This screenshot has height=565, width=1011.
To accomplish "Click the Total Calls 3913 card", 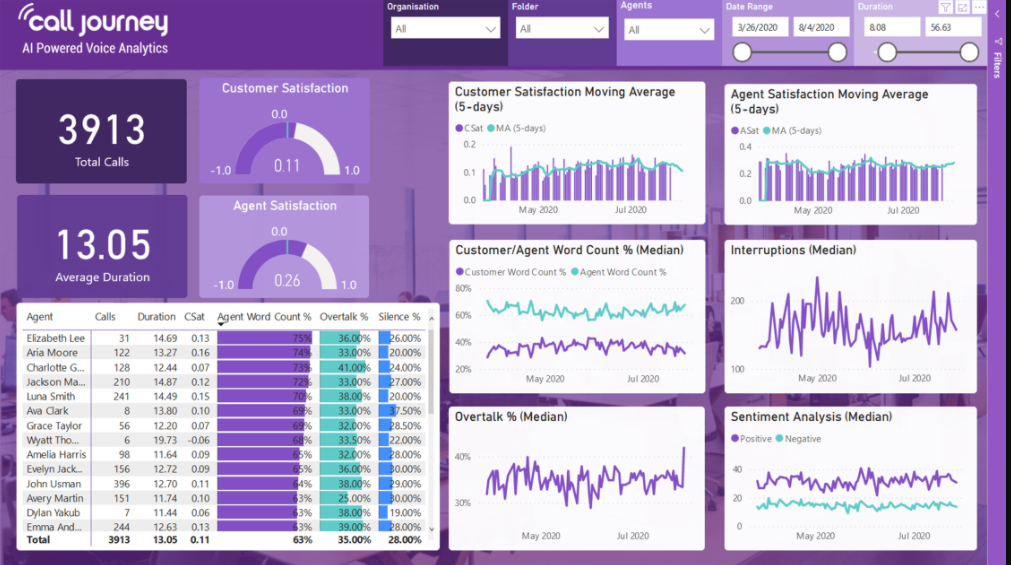I will (x=101, y=131).
